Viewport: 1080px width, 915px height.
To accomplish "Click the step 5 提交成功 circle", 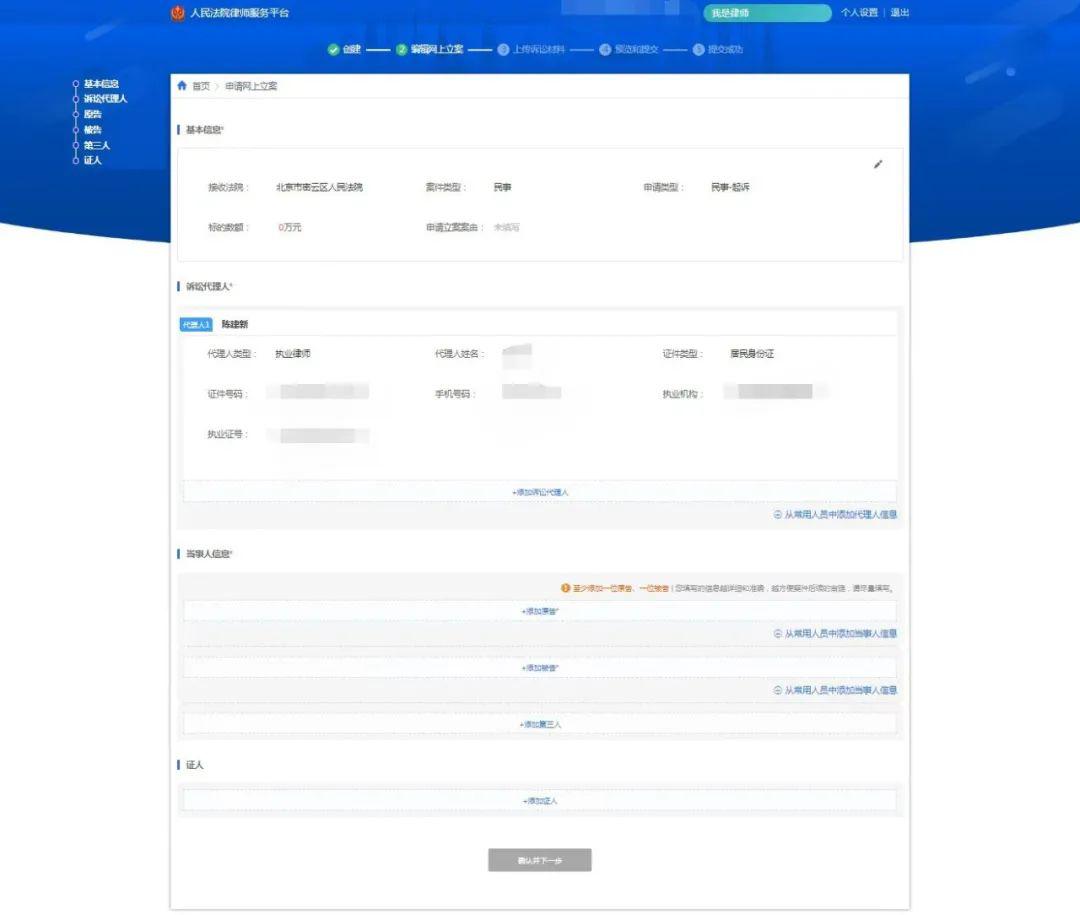I will pos(698,50).
